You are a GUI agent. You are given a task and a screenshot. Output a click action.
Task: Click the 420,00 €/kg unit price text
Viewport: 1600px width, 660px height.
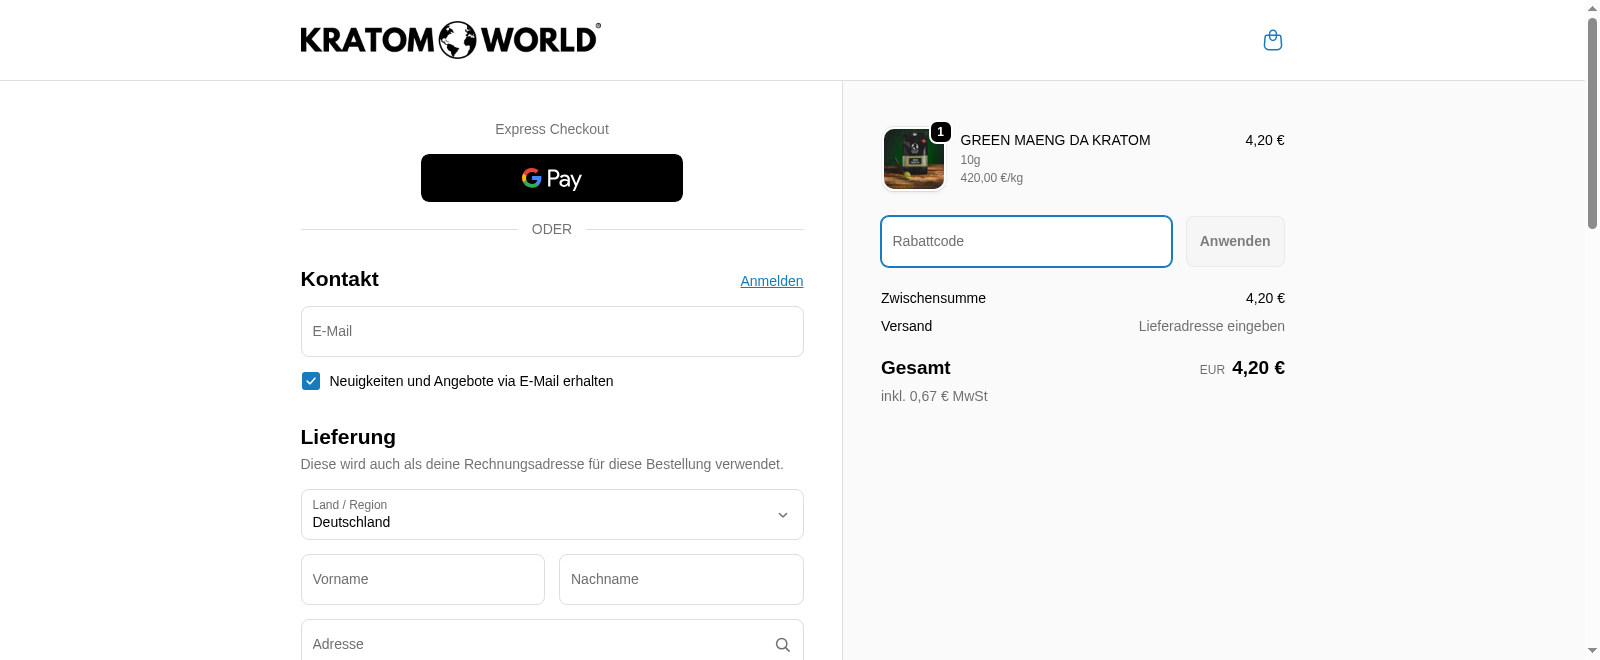coord(991,178)
